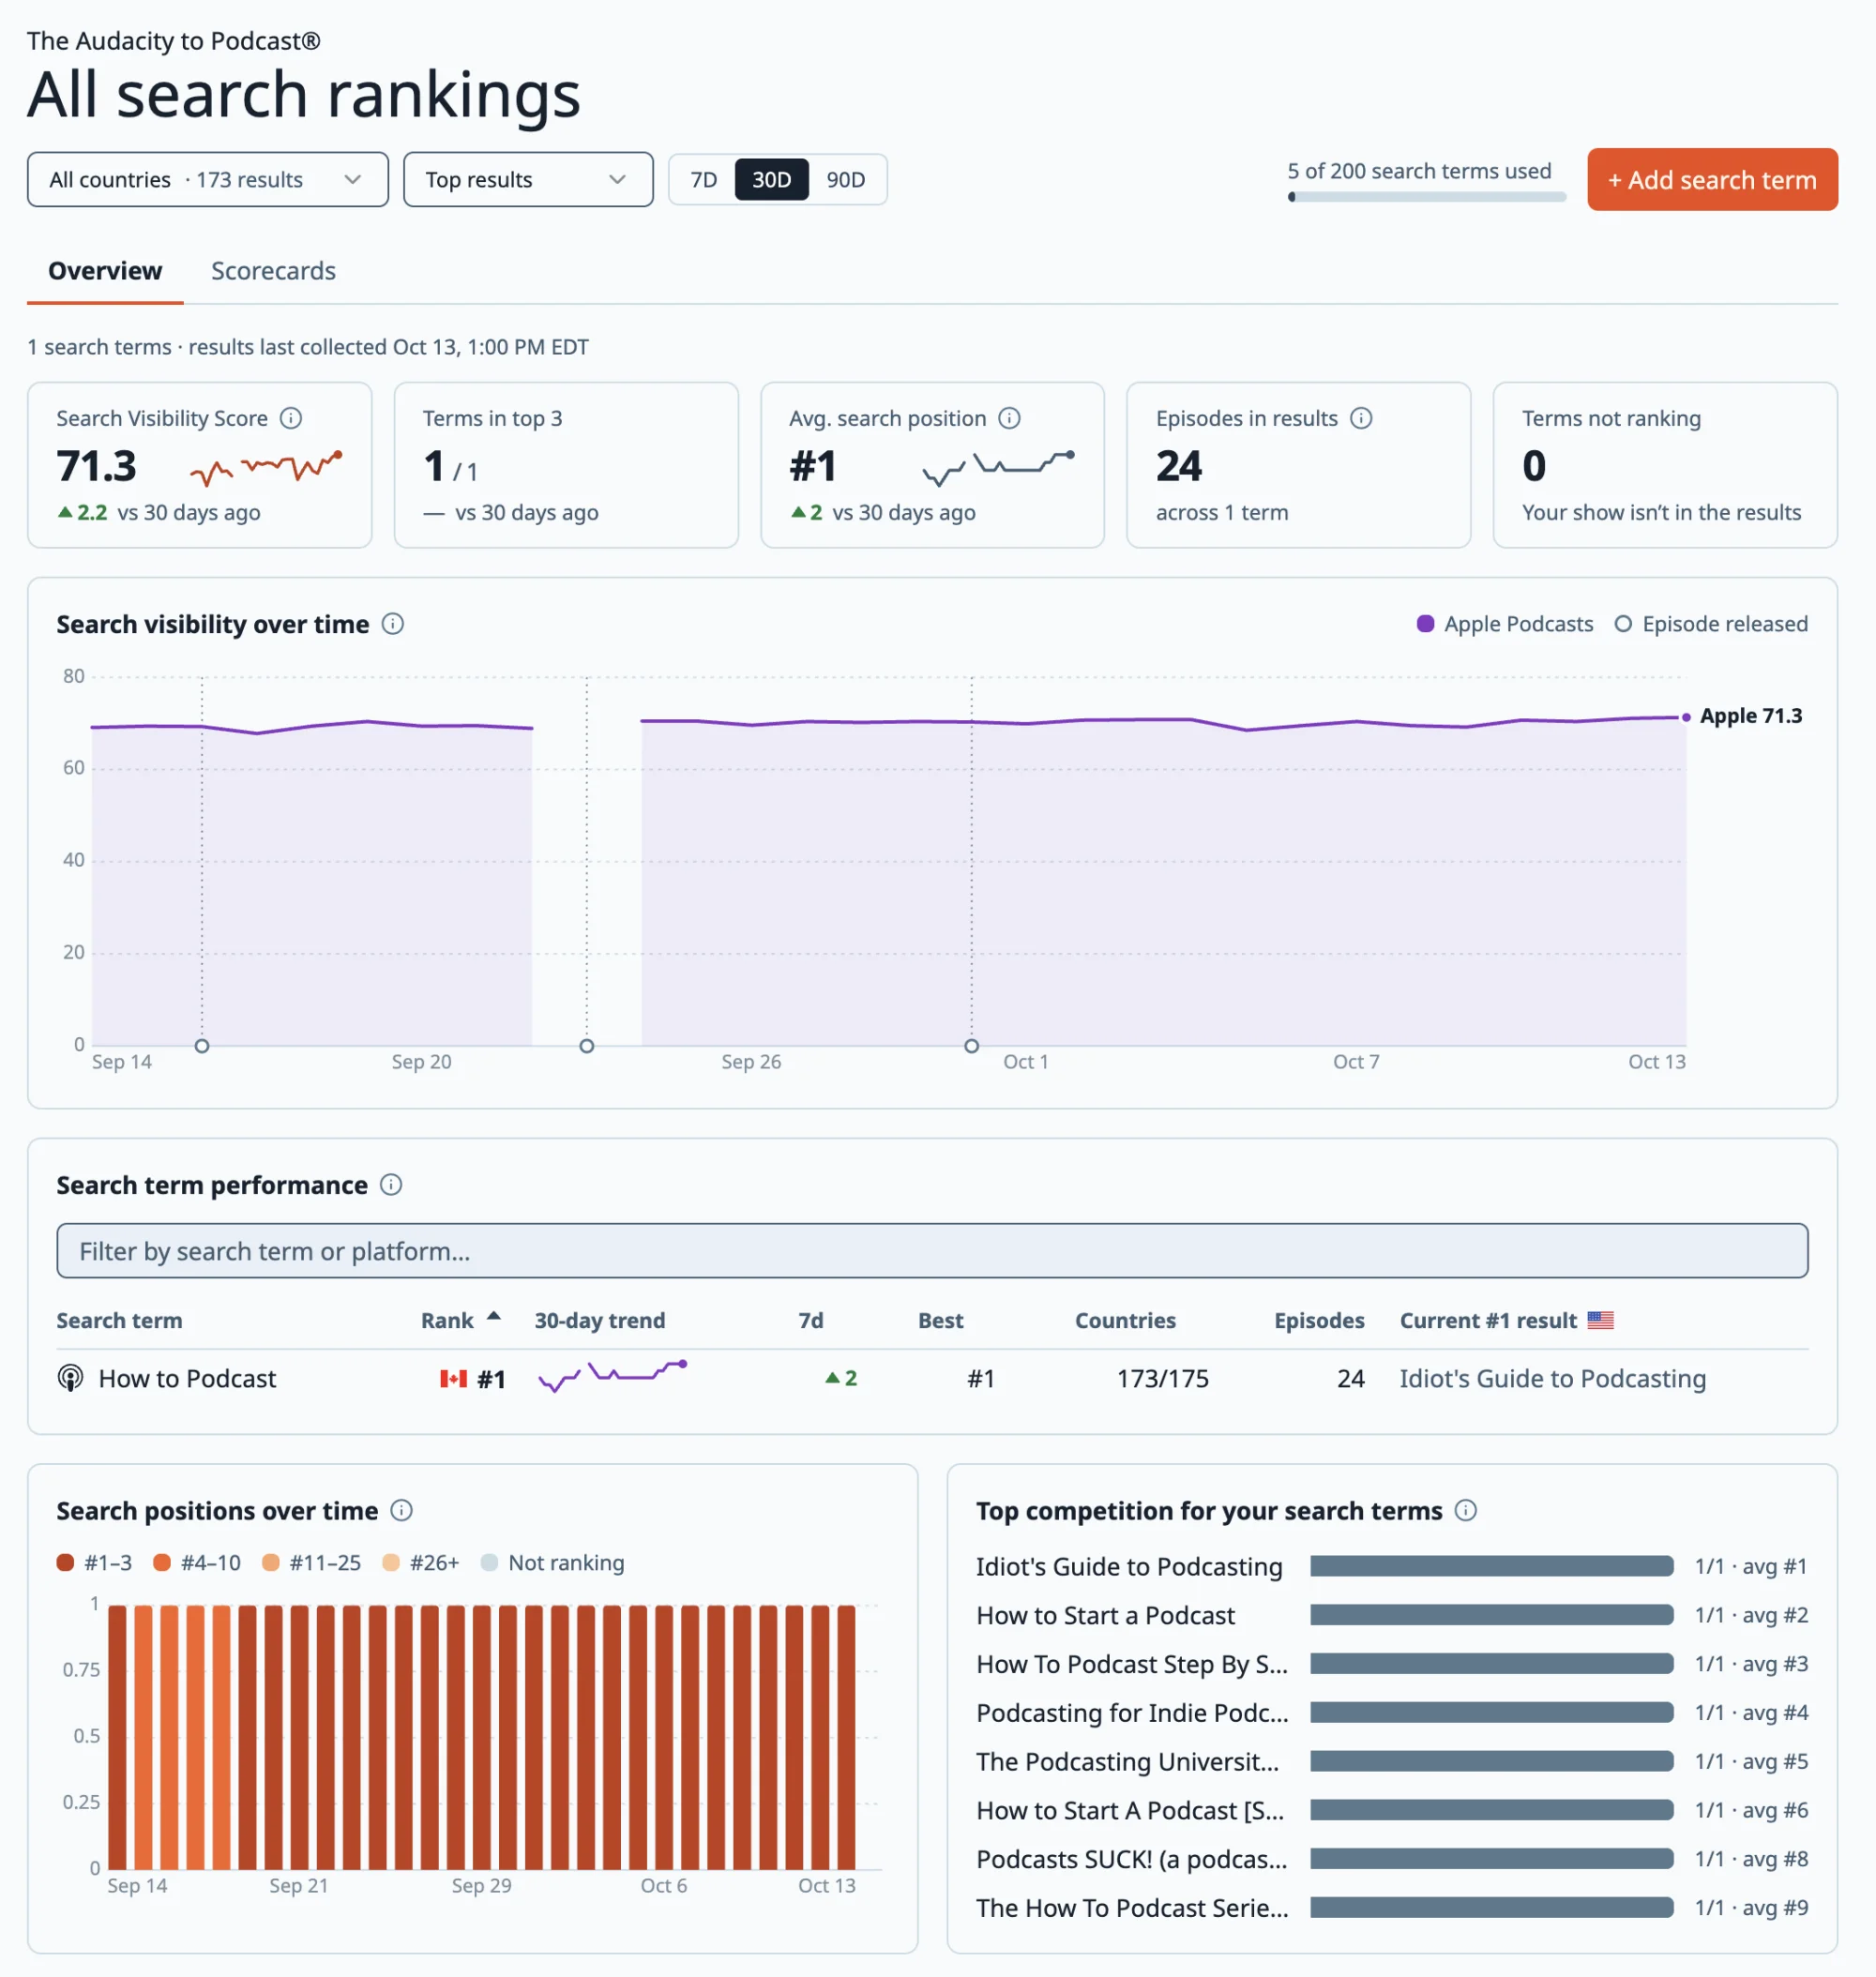This screenshot has width=1876, height=1977.
Task: Click info icon beside Episodes in results
Action: (x=1361, y=418)
